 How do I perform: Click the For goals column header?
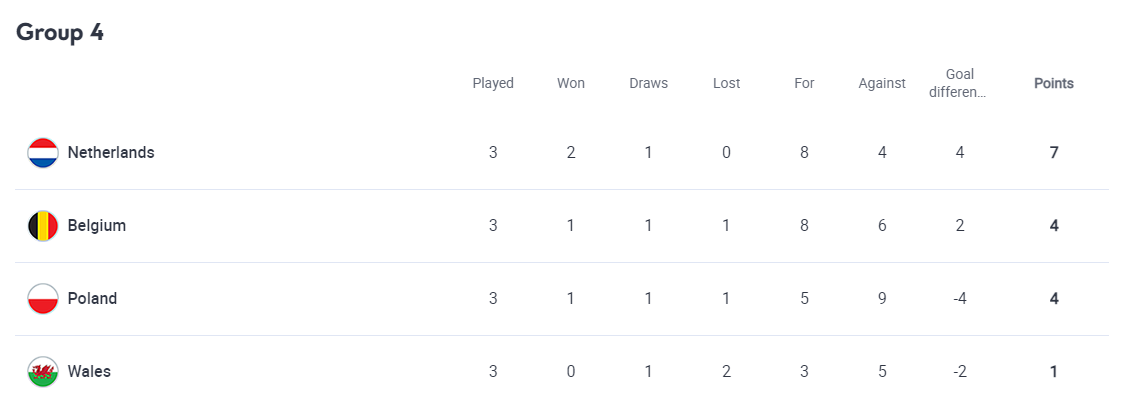pyautogui.click(x=804, y=84)
